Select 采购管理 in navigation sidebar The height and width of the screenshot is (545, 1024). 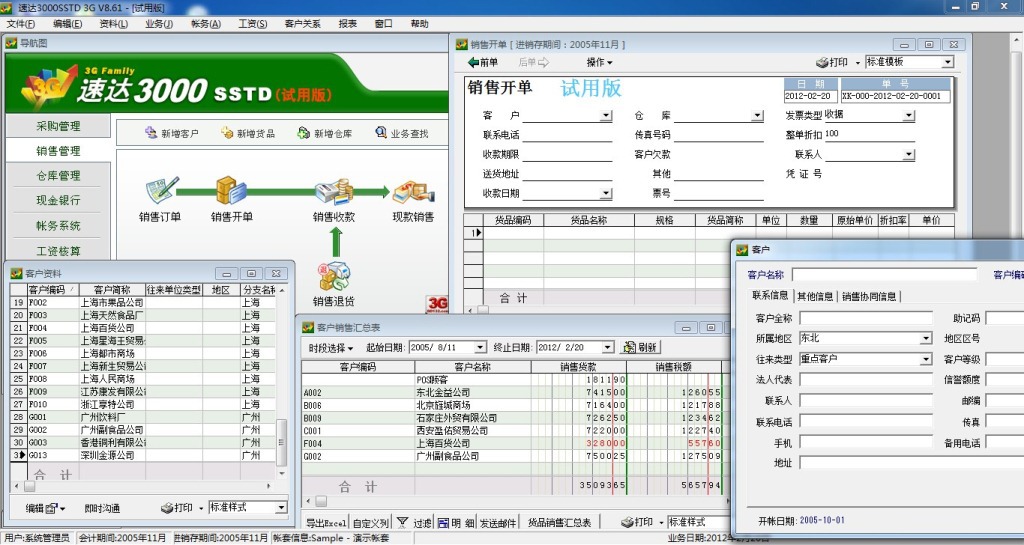[58, 126]
